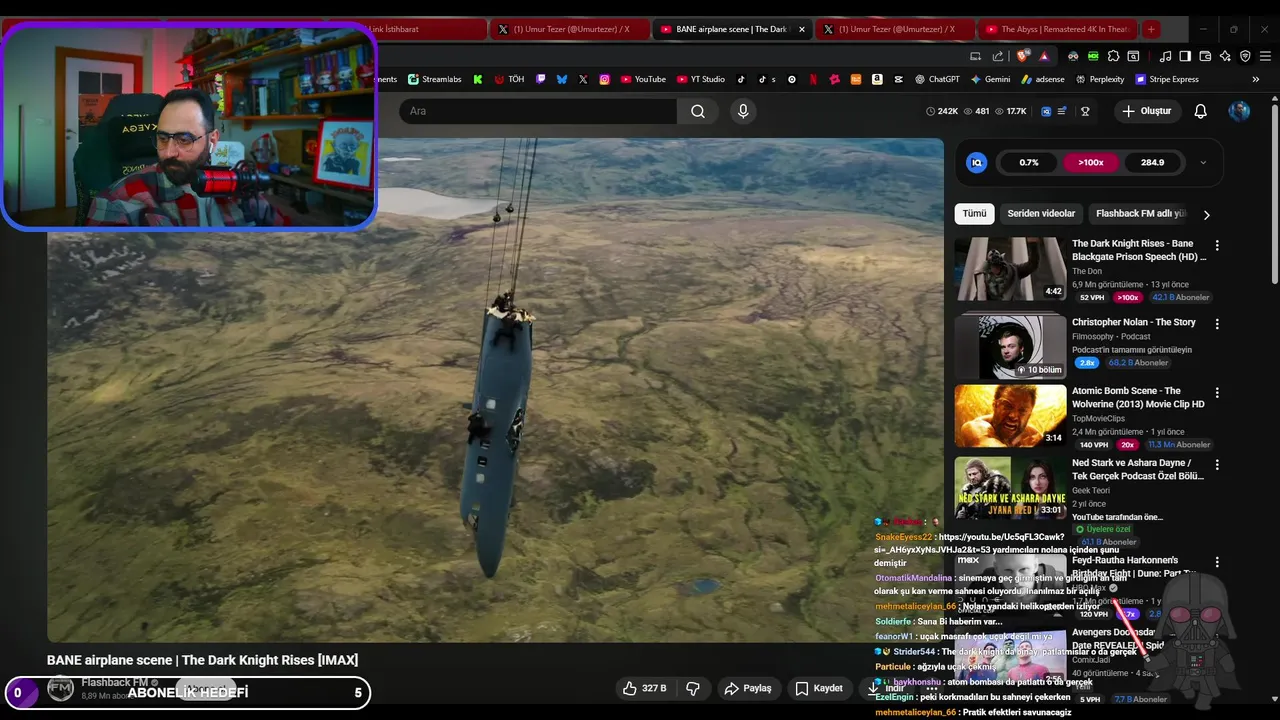Open options for Christopher Nolan - The Story

pos(1217,324)
